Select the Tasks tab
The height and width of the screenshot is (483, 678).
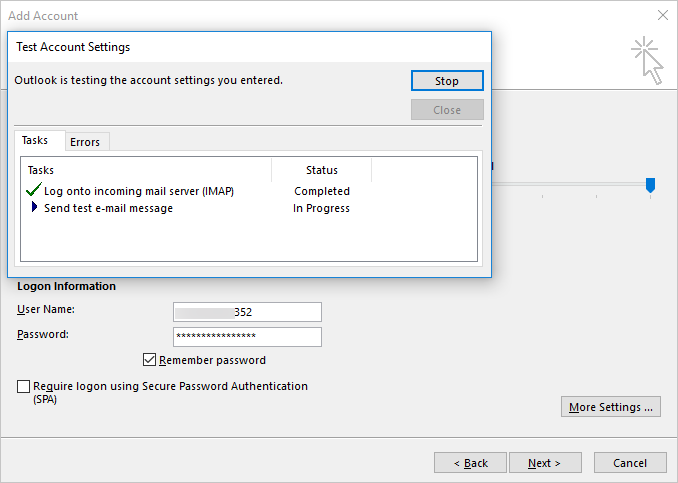point(35,141)
